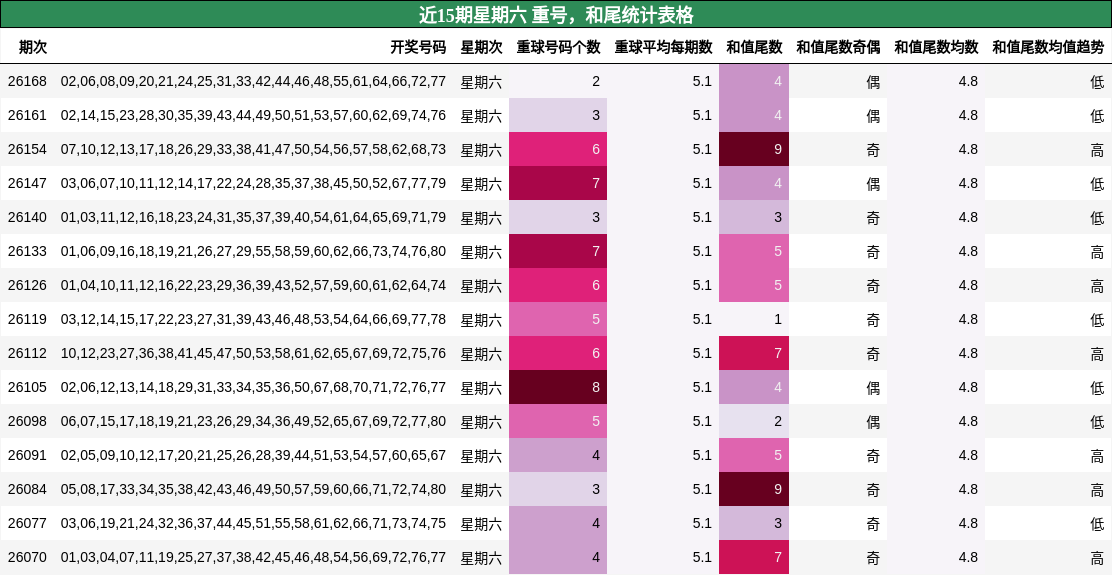Image resolution: width=1112 pixels, height=575 pixels.
Task: Select winning numbers starting 03,12,14,15 in row 26119
Action: [x=253, y=320]
